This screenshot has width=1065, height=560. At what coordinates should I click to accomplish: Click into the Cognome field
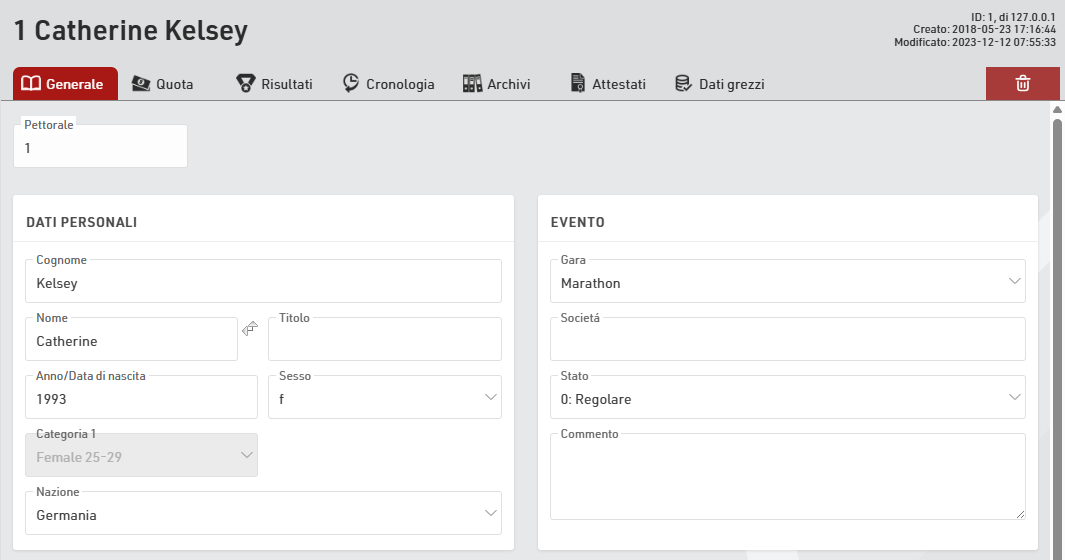click(263, 283)
